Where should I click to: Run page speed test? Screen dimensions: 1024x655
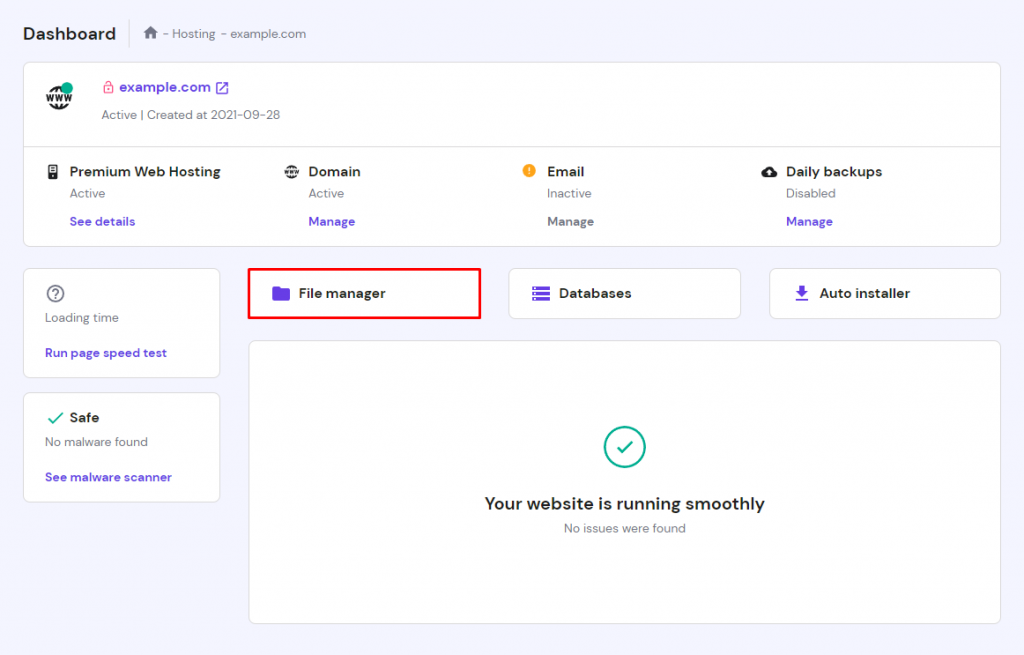107,352
